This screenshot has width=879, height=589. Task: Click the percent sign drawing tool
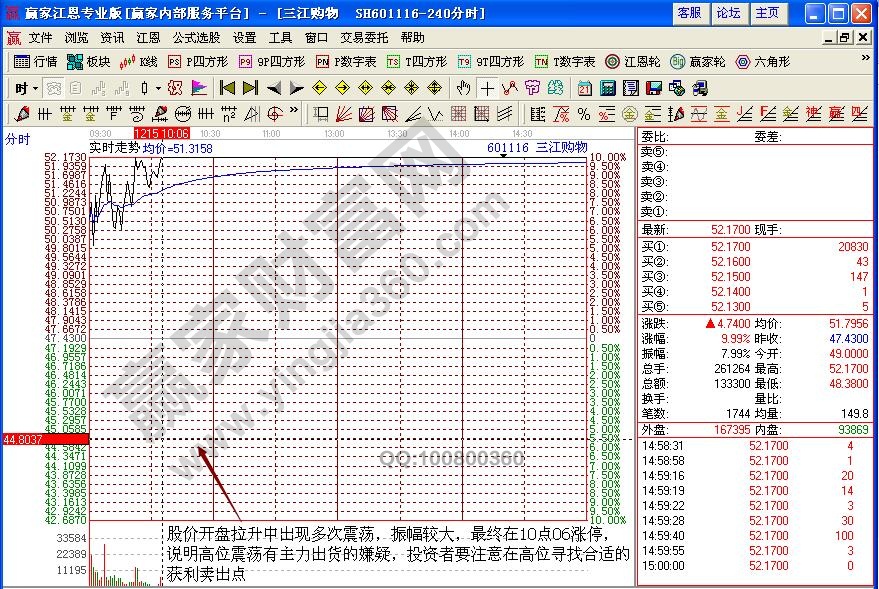585,114
